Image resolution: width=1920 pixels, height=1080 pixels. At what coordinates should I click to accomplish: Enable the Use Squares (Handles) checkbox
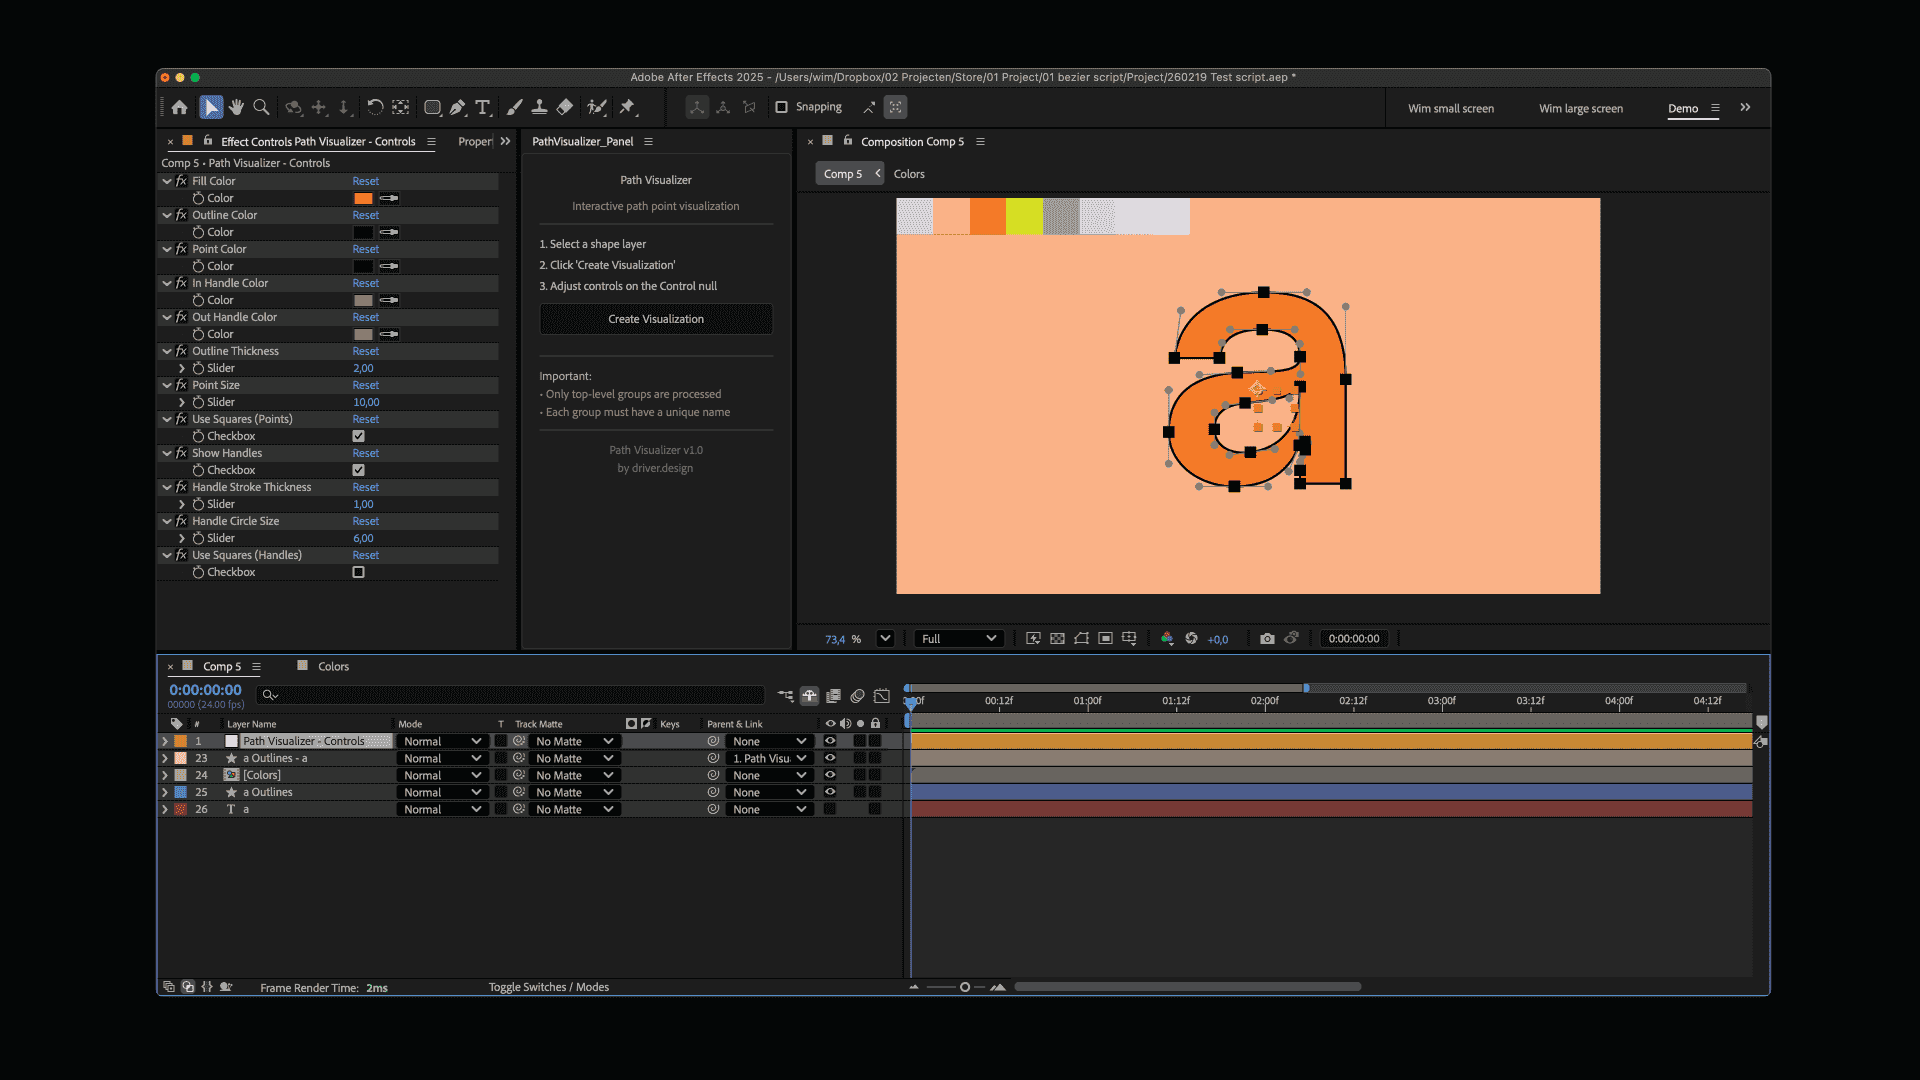pos(358,572)
